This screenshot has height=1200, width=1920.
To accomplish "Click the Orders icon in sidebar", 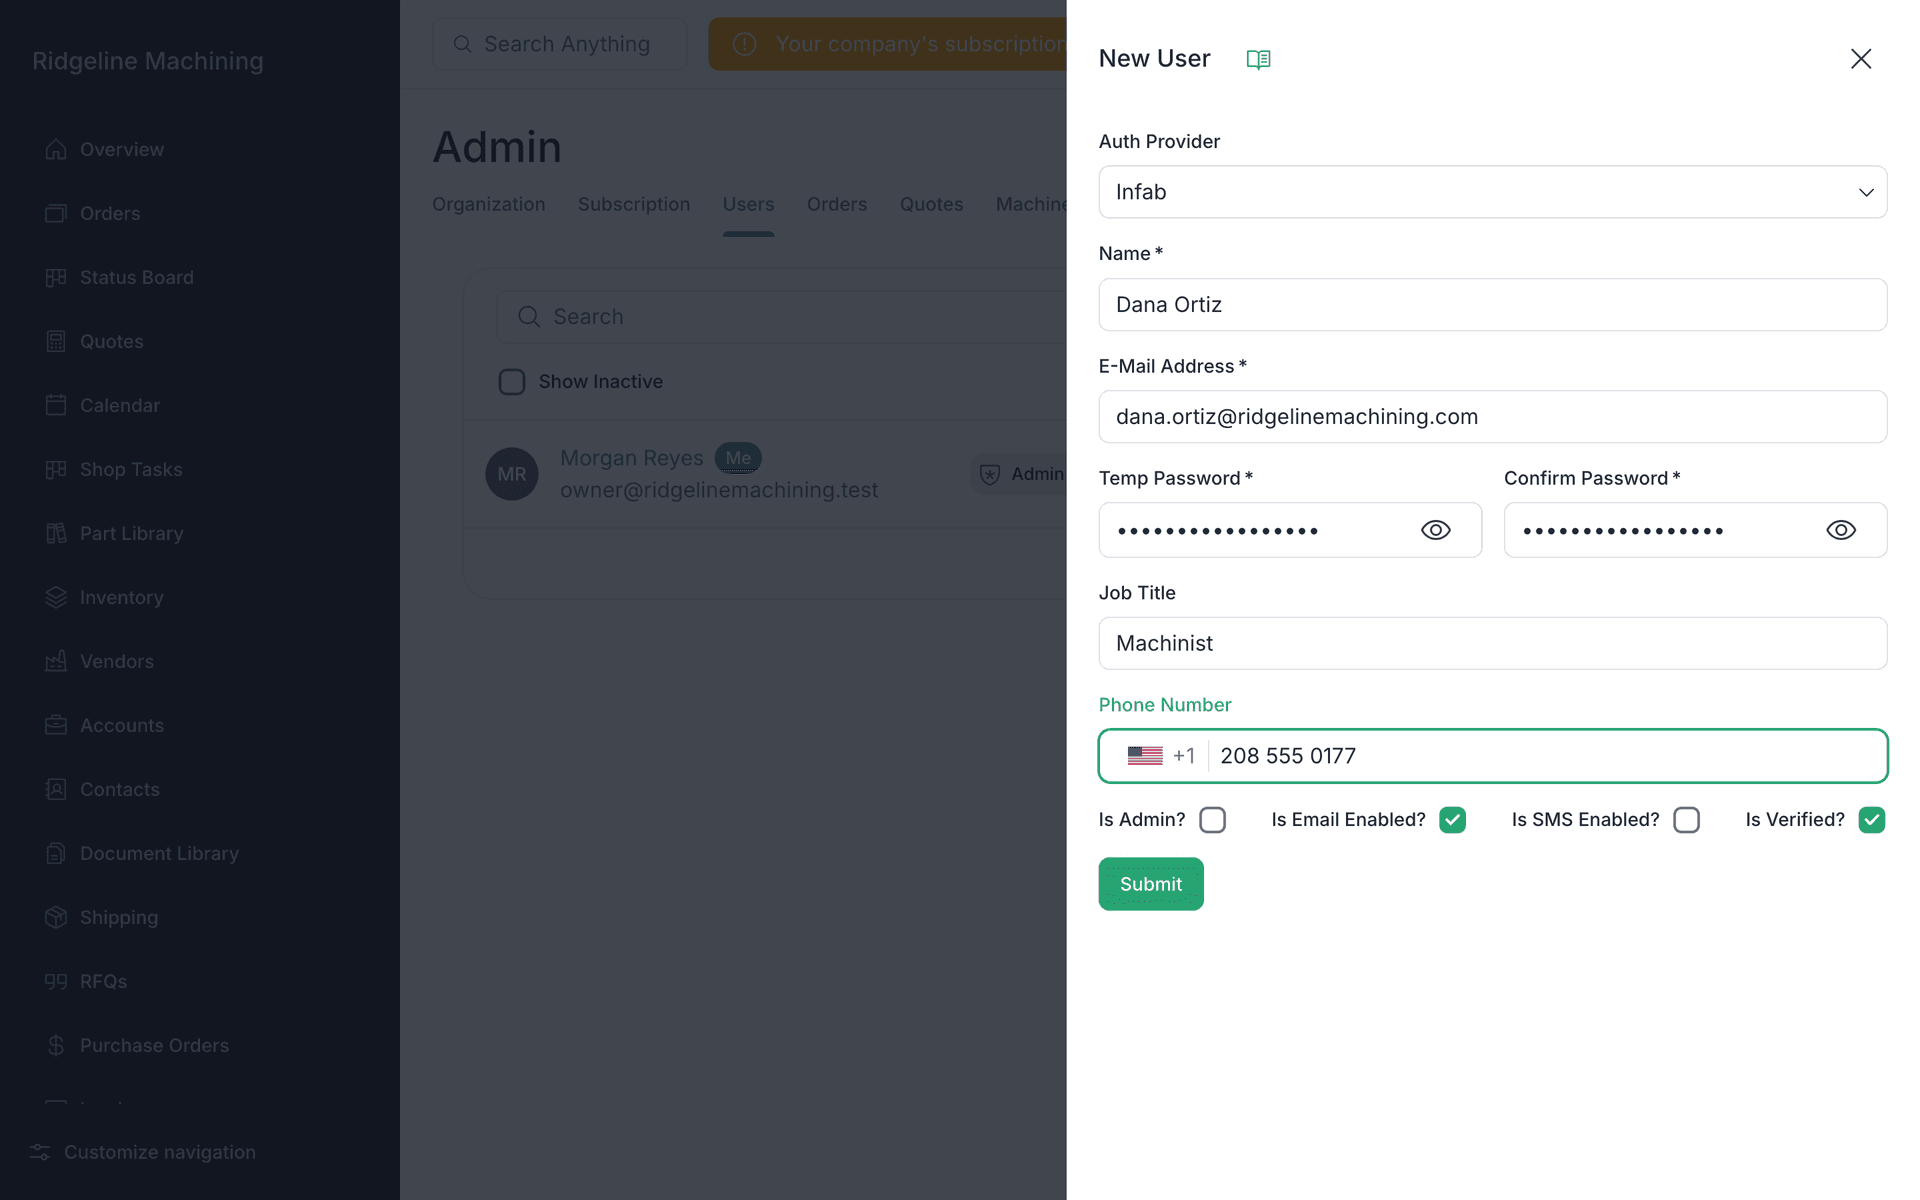I will pyautogui.click(x=56, y=213).
